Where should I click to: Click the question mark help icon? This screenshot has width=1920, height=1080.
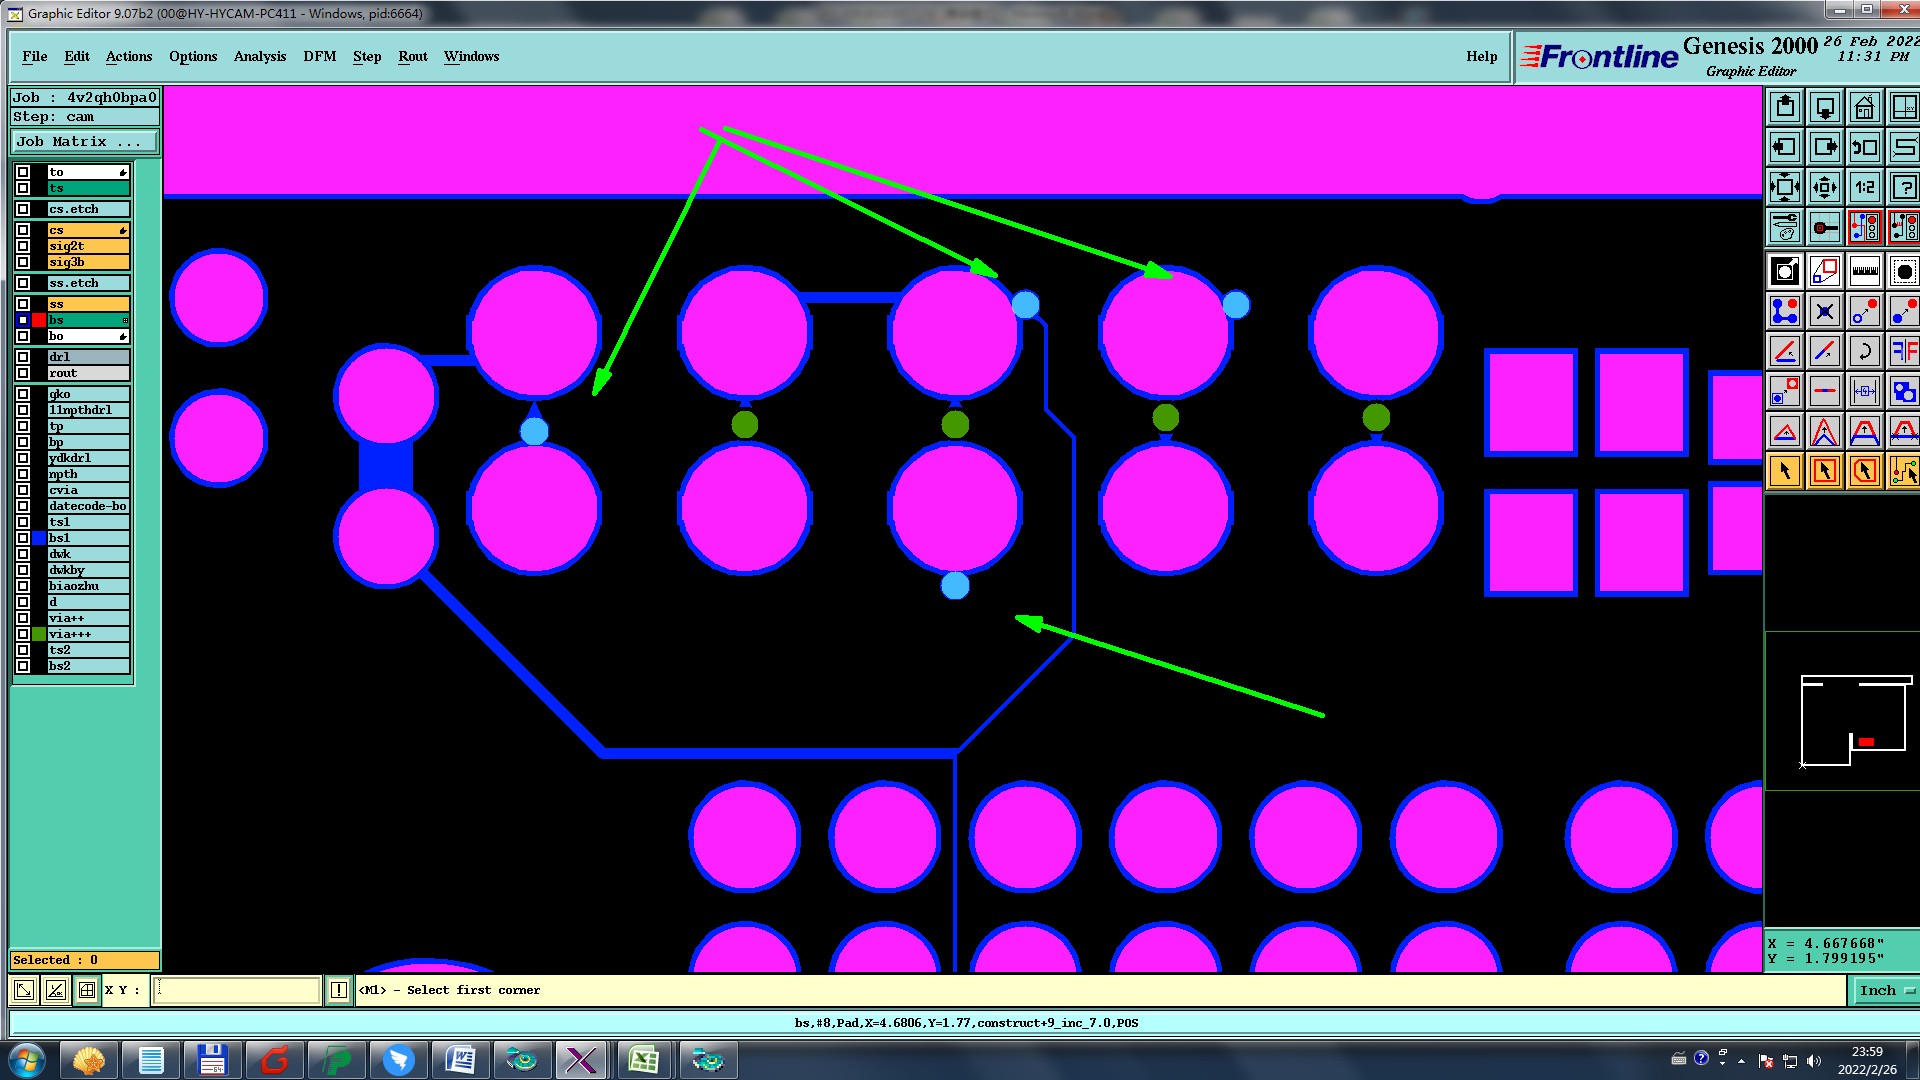pos(1904,187)
